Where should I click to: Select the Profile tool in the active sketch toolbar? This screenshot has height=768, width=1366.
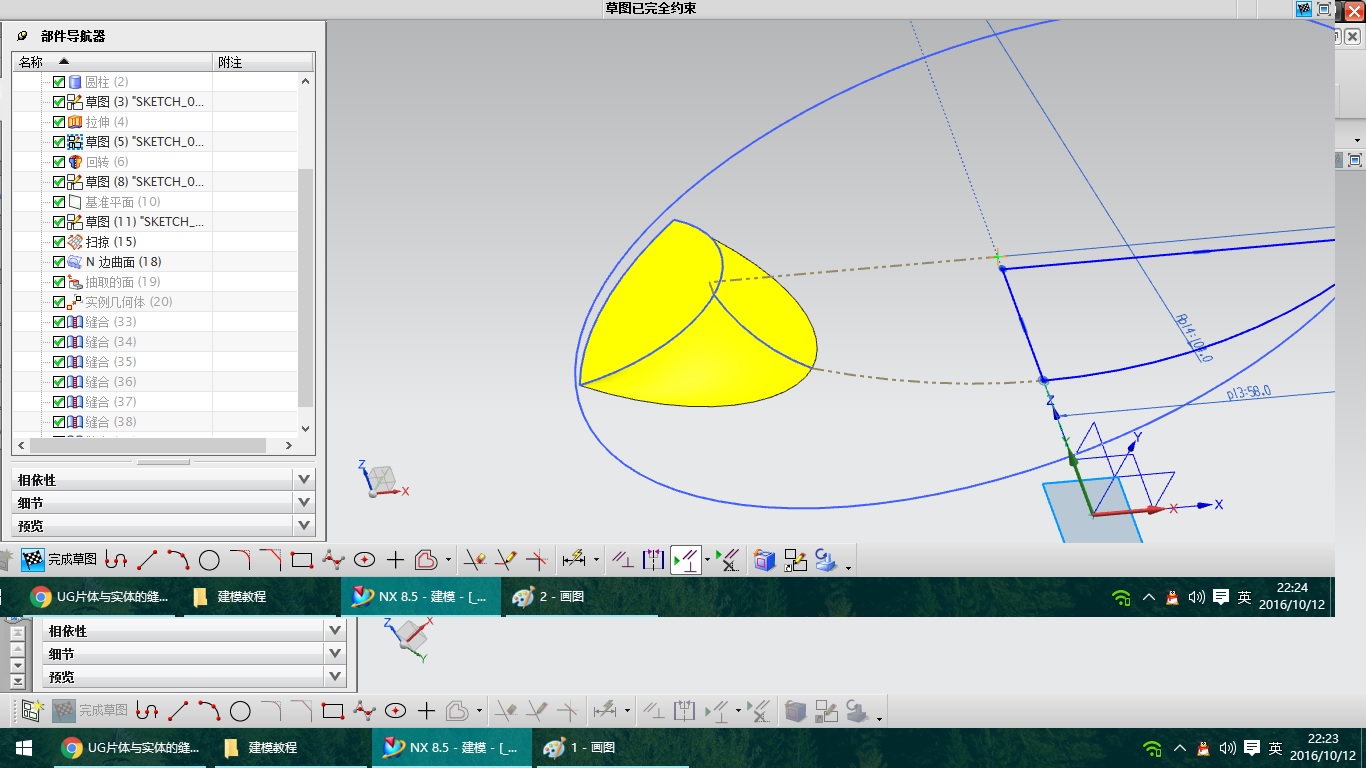pos(116,560)
